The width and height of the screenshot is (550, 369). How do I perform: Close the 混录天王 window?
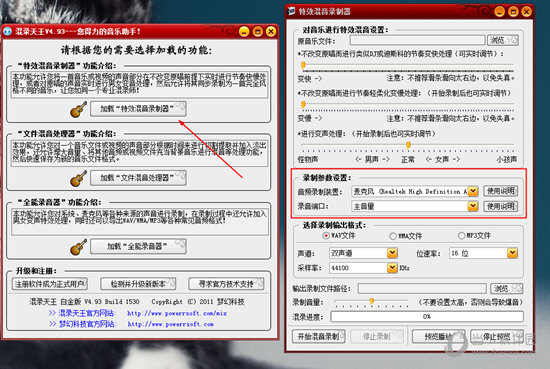click(271, 32)
